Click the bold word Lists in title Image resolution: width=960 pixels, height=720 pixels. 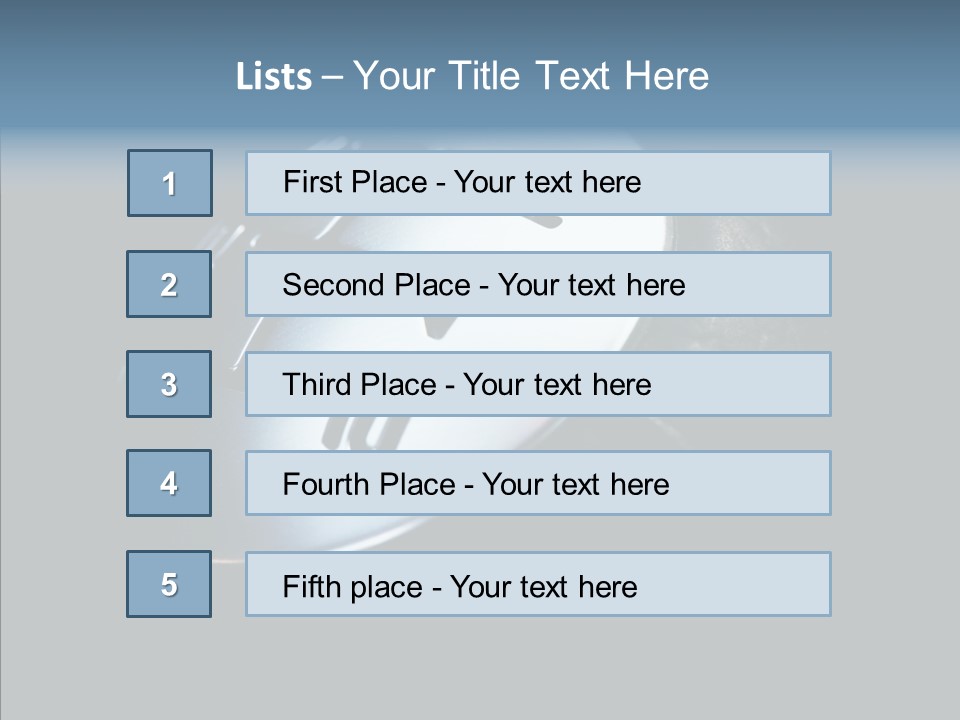point(274,77)
